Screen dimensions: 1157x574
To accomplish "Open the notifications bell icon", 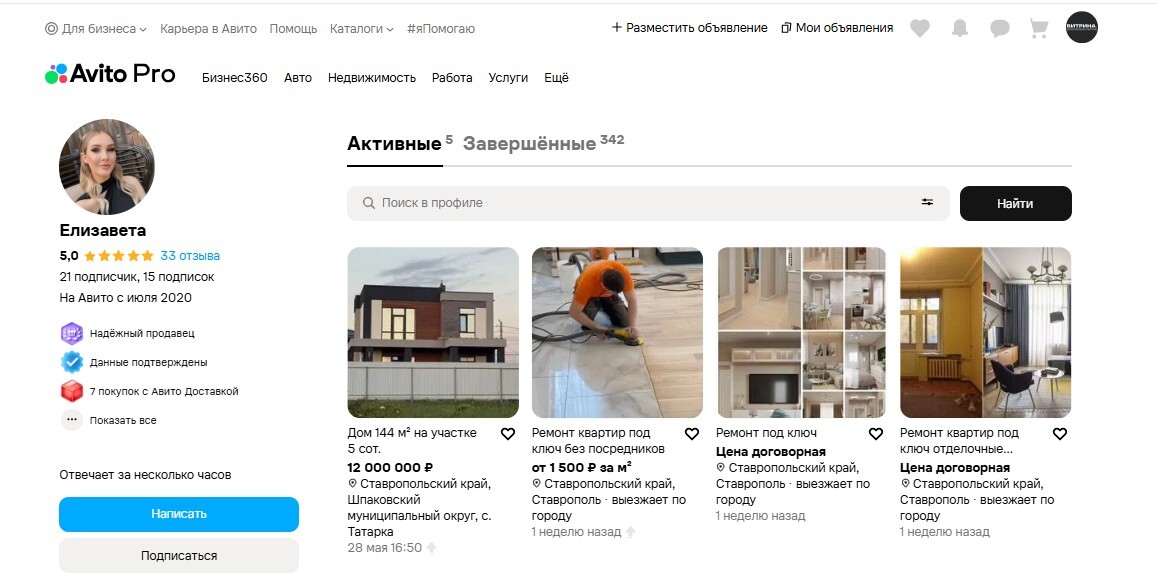I will tap(959, 28).
